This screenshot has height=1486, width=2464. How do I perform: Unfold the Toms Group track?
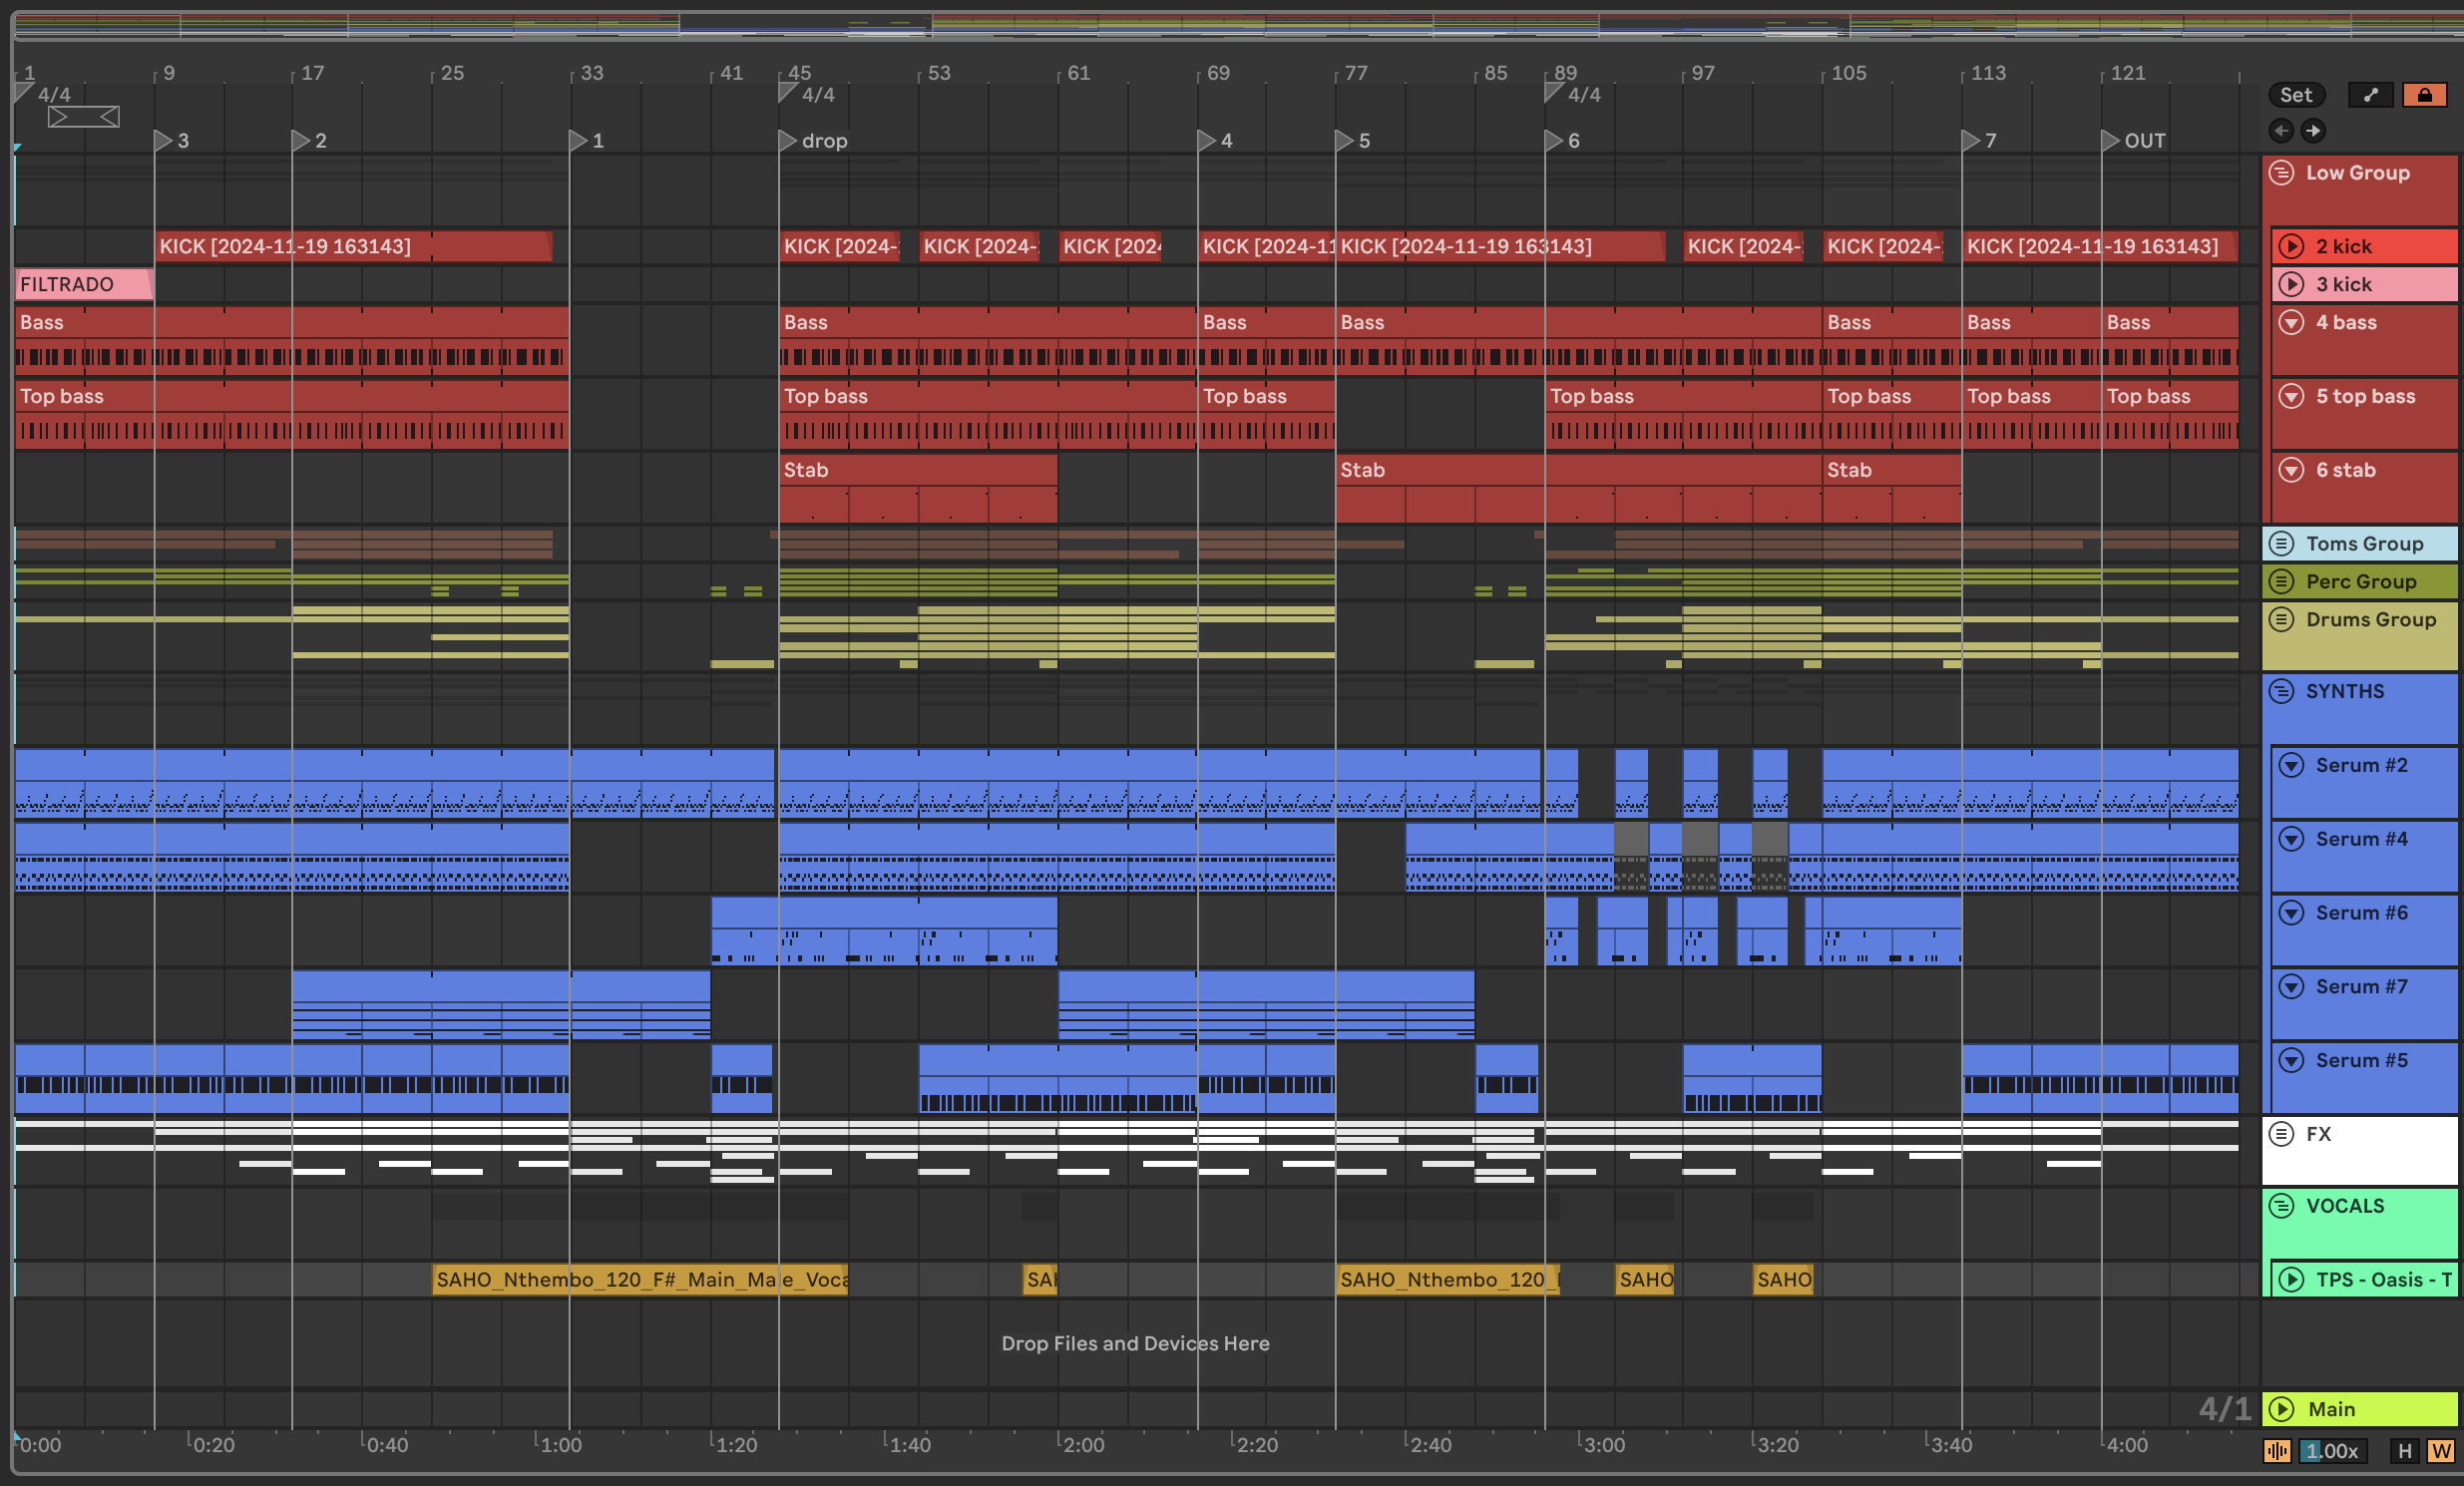(x=2281, y=544)
